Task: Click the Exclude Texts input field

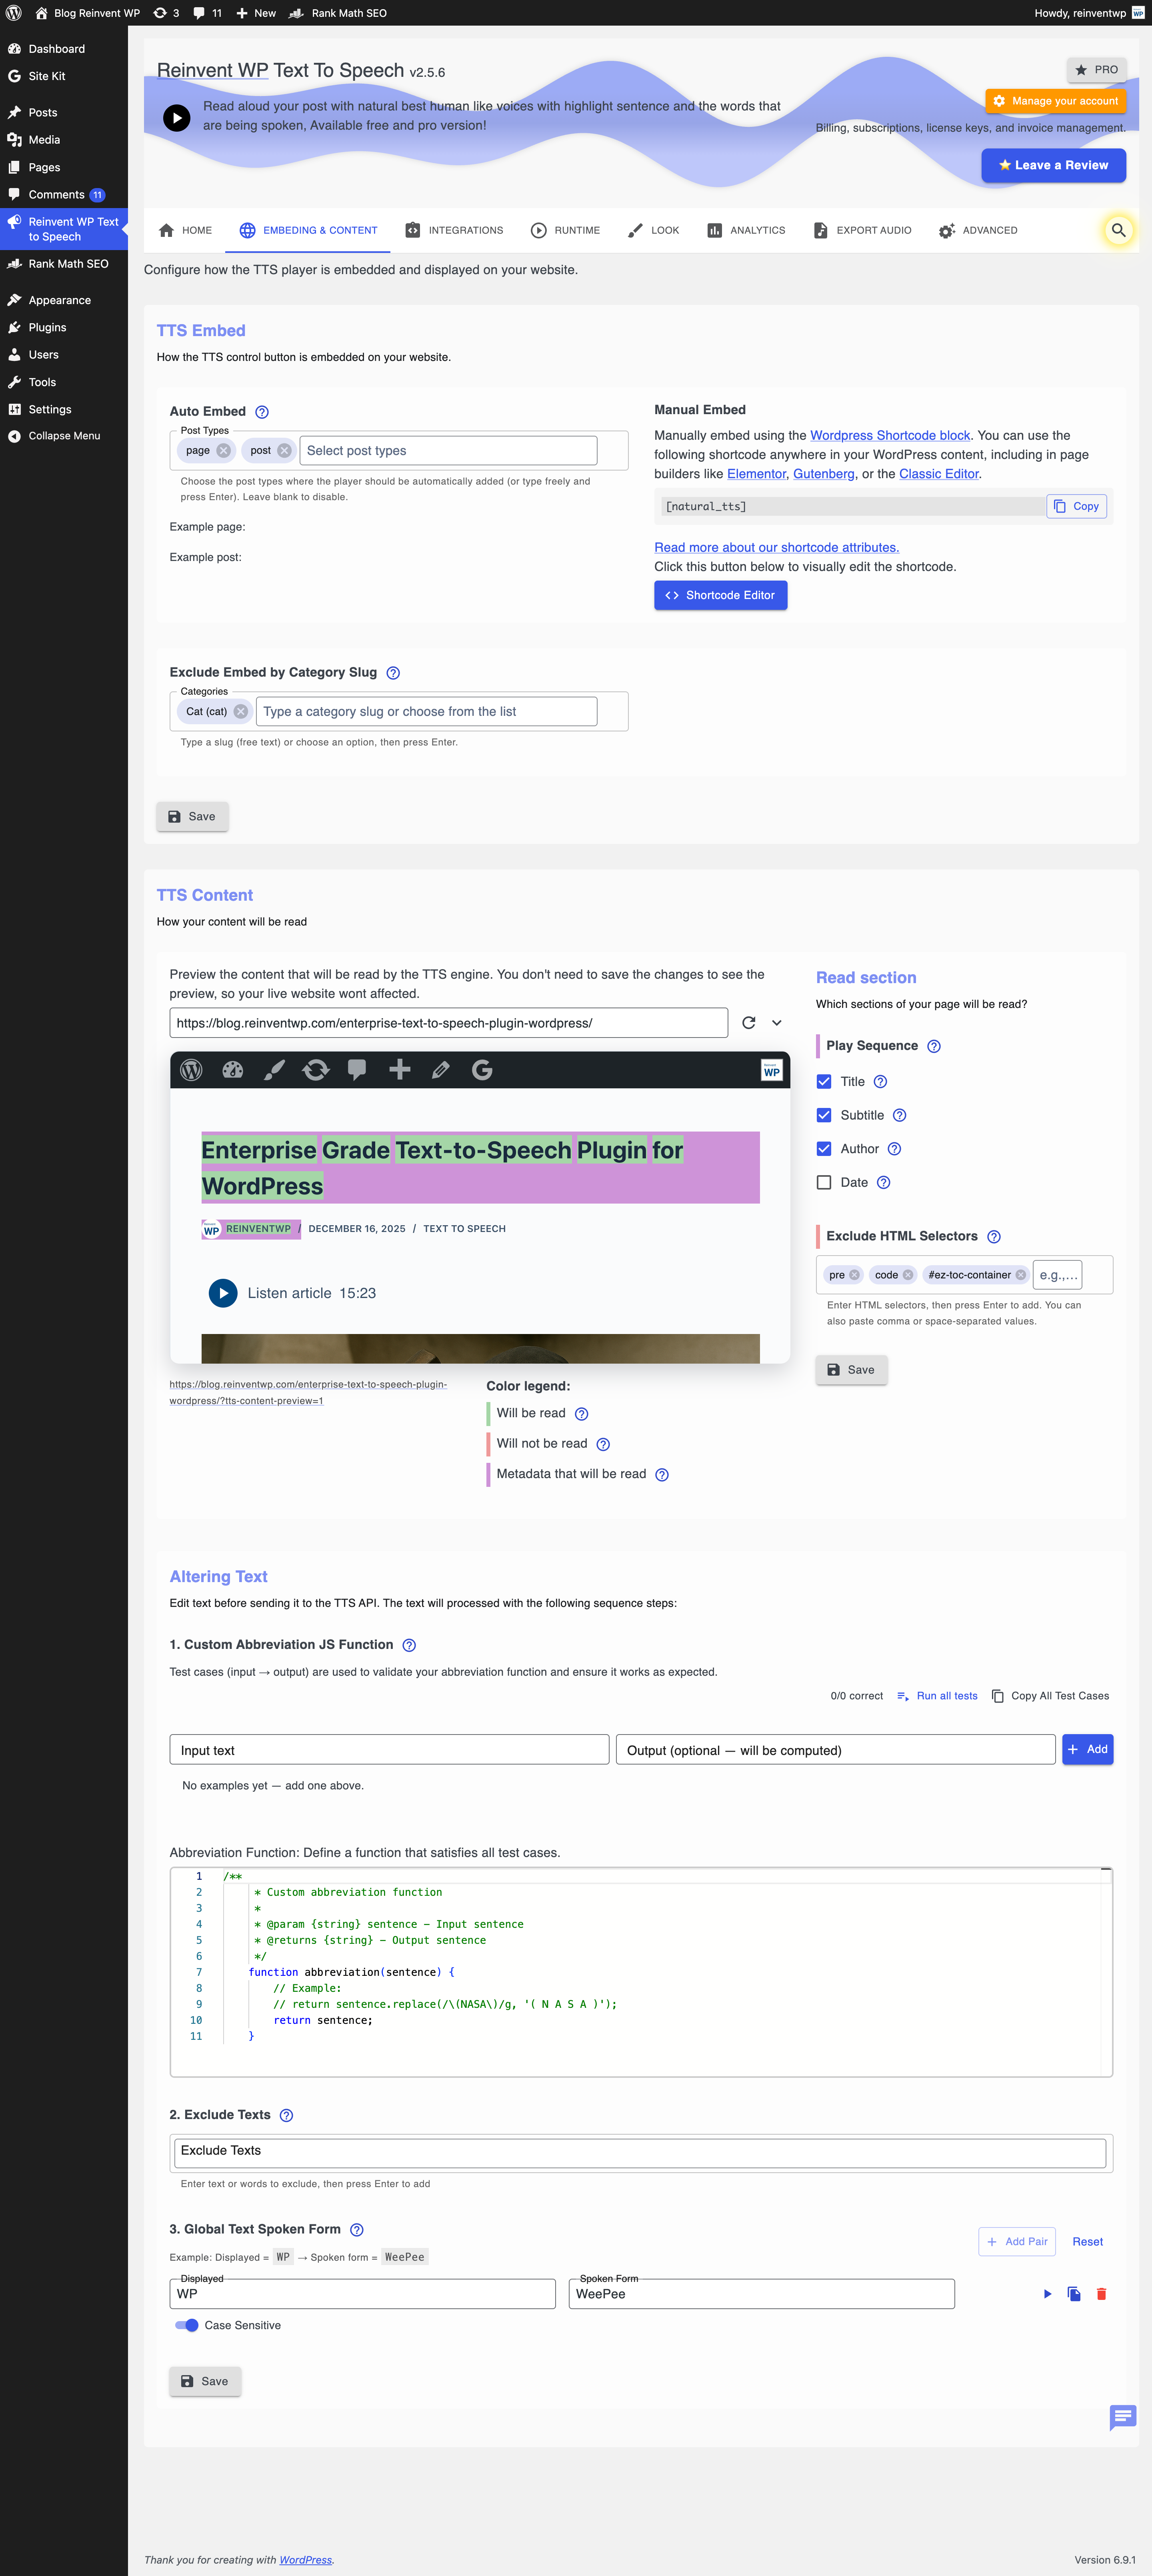Action: click(x=640, y=2151)
